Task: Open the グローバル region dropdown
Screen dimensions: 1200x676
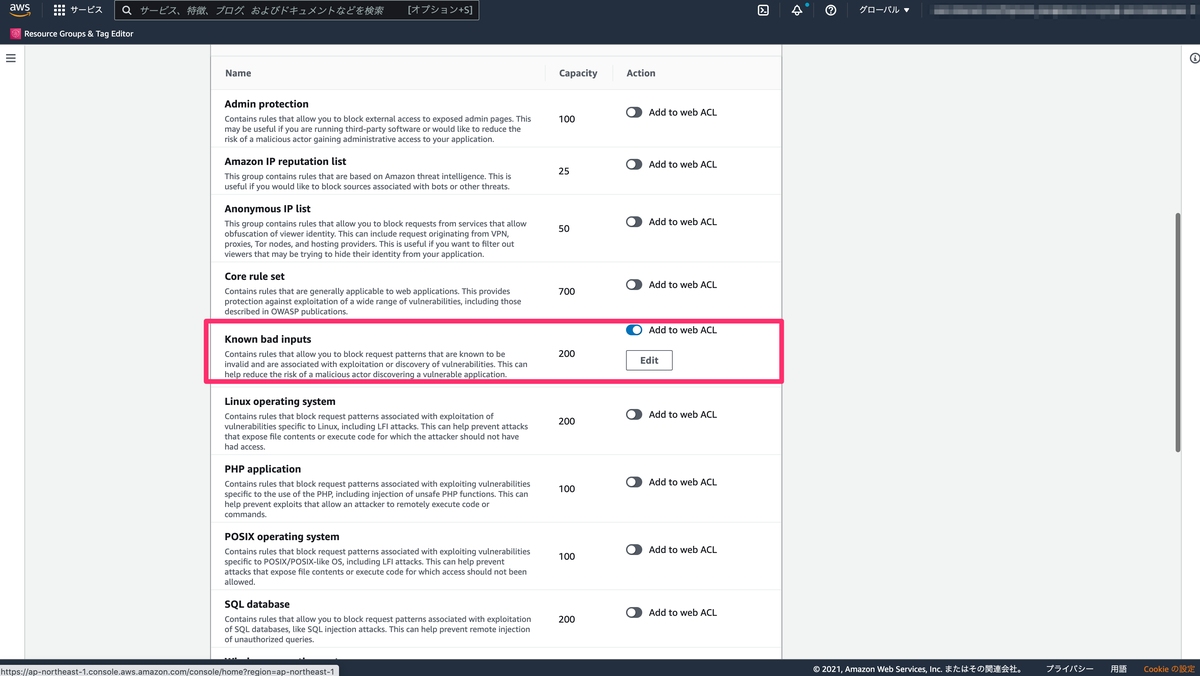Action: (884, 10)
